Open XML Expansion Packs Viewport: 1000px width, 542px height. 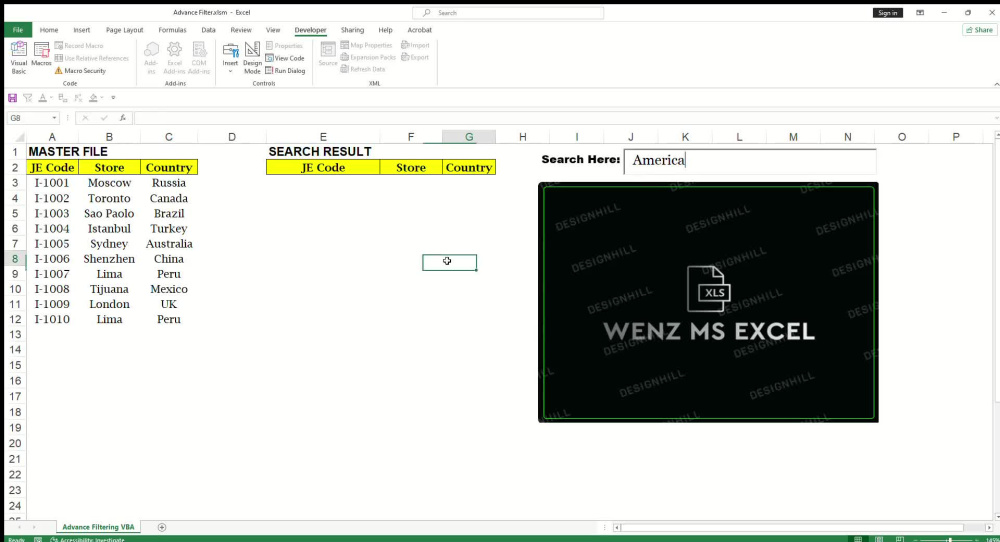368,57
